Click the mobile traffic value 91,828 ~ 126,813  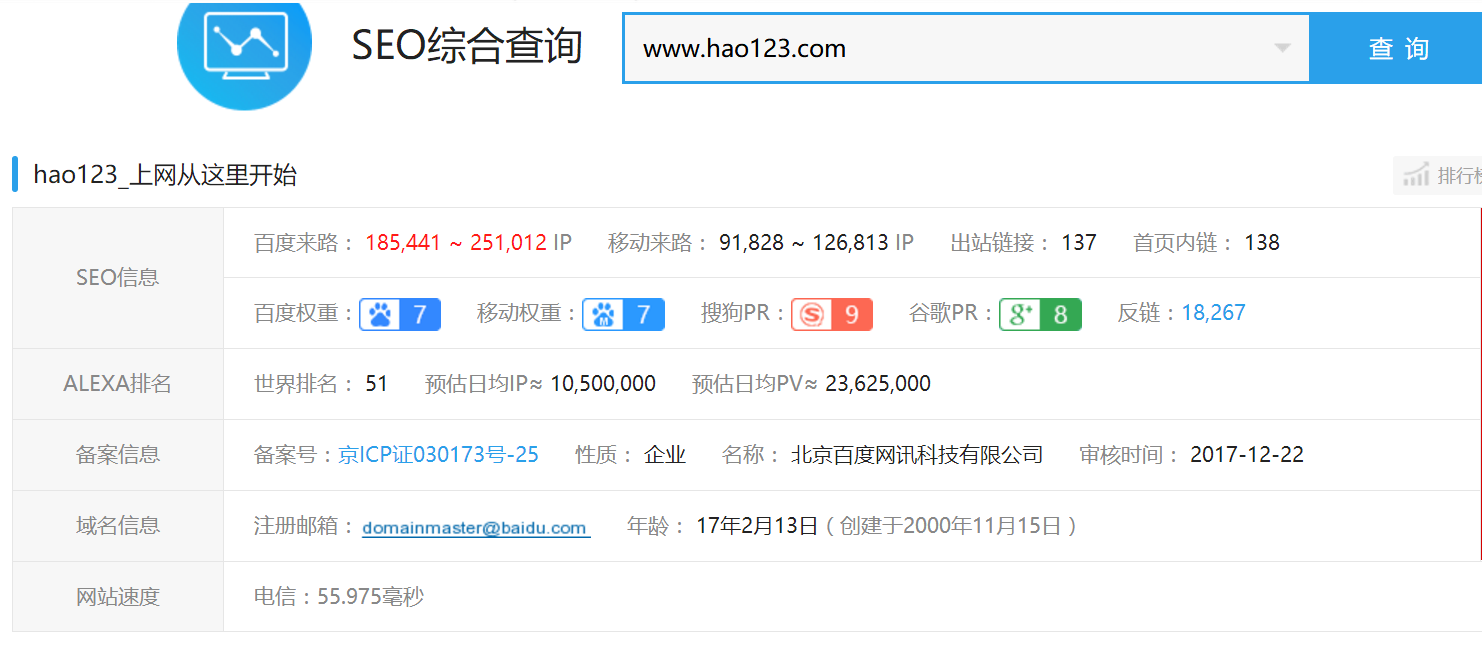[x=805, y=242]
